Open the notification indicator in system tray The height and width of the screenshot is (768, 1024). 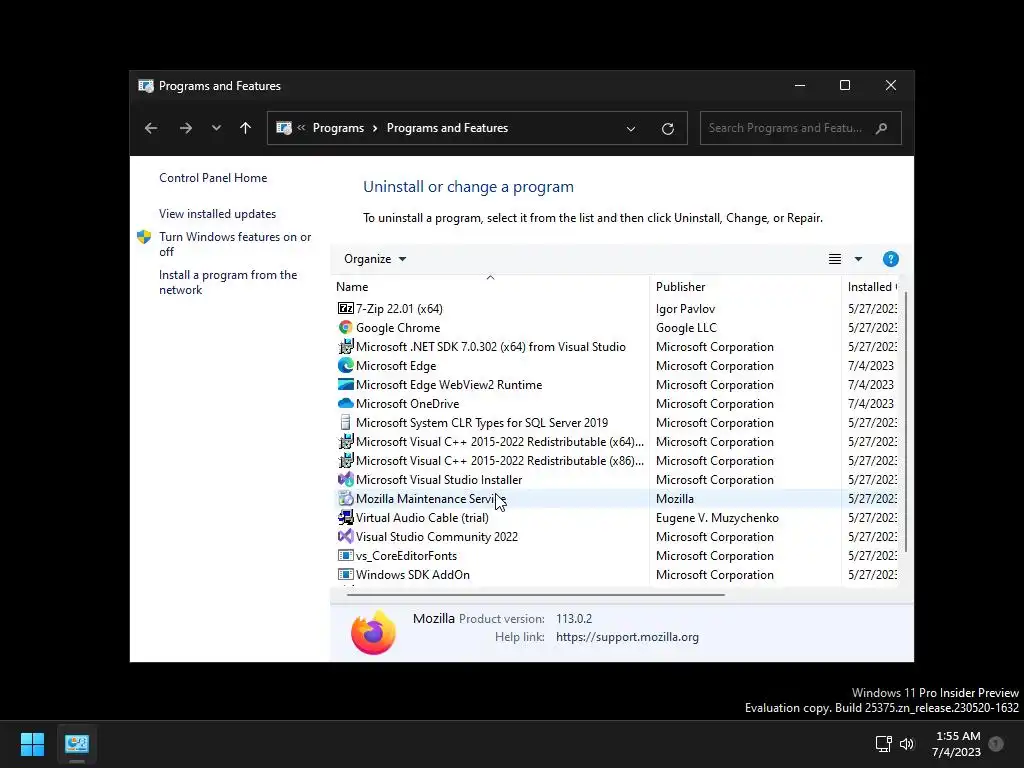pos(996,743)
